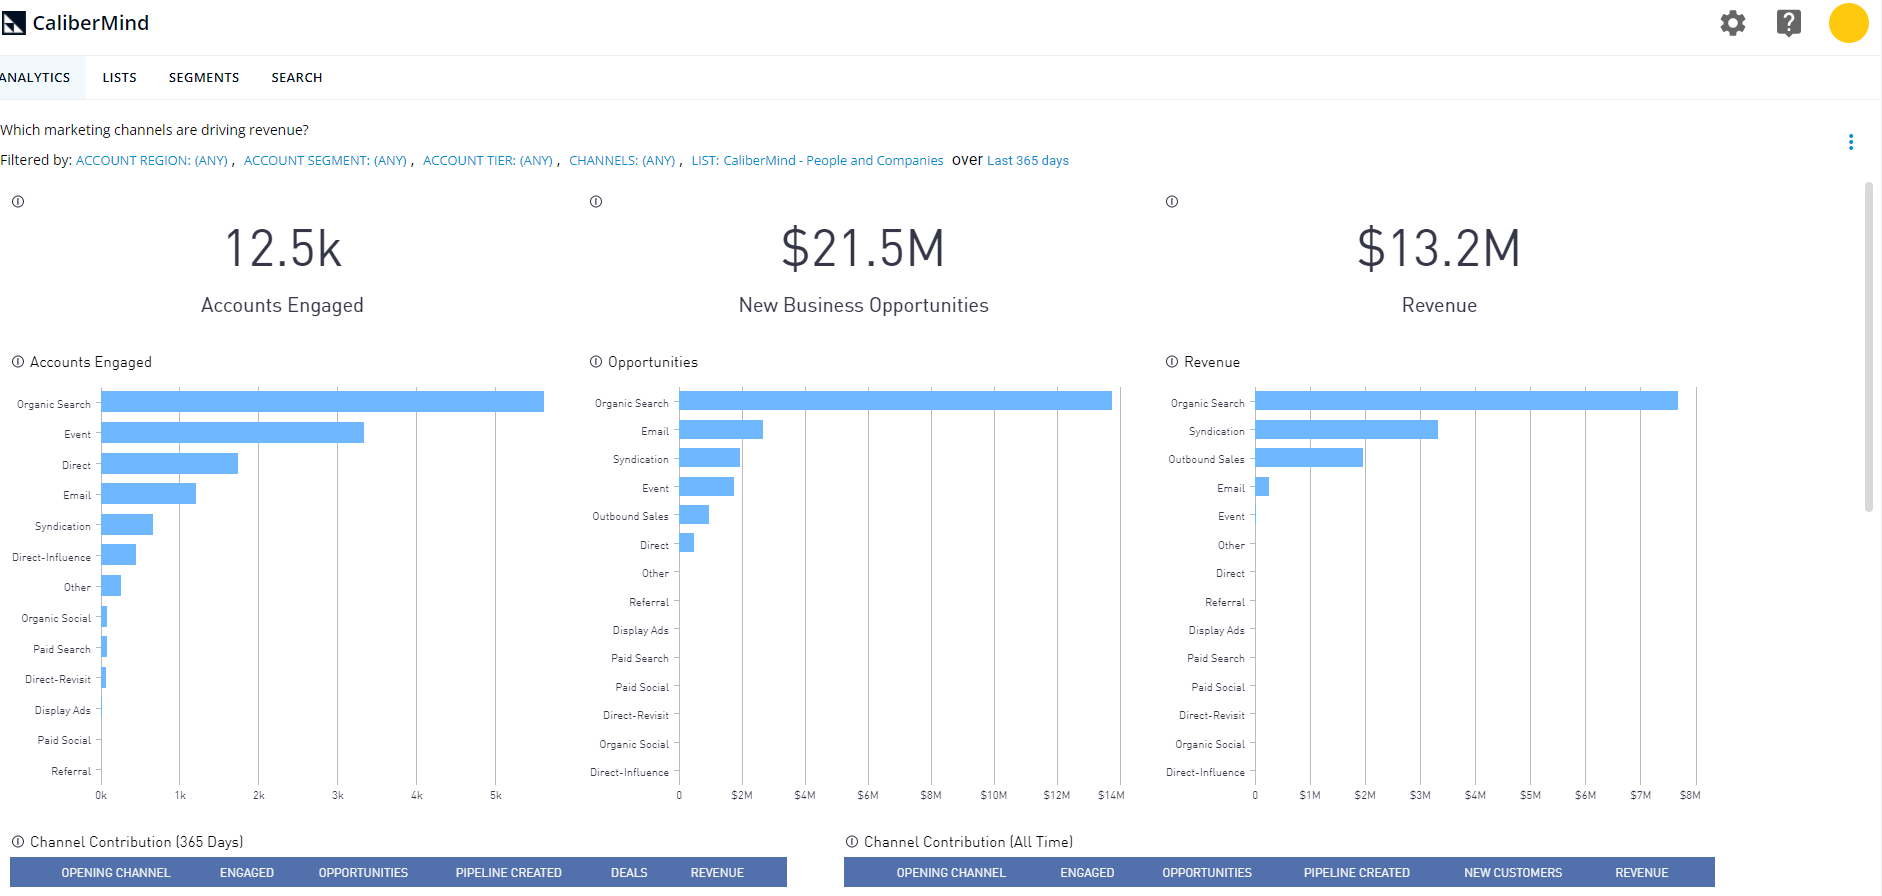Screen dimensions: 1882x896
Task: Click Event bar in Accounts Engaged chart
Action: (x=233, y=432)
